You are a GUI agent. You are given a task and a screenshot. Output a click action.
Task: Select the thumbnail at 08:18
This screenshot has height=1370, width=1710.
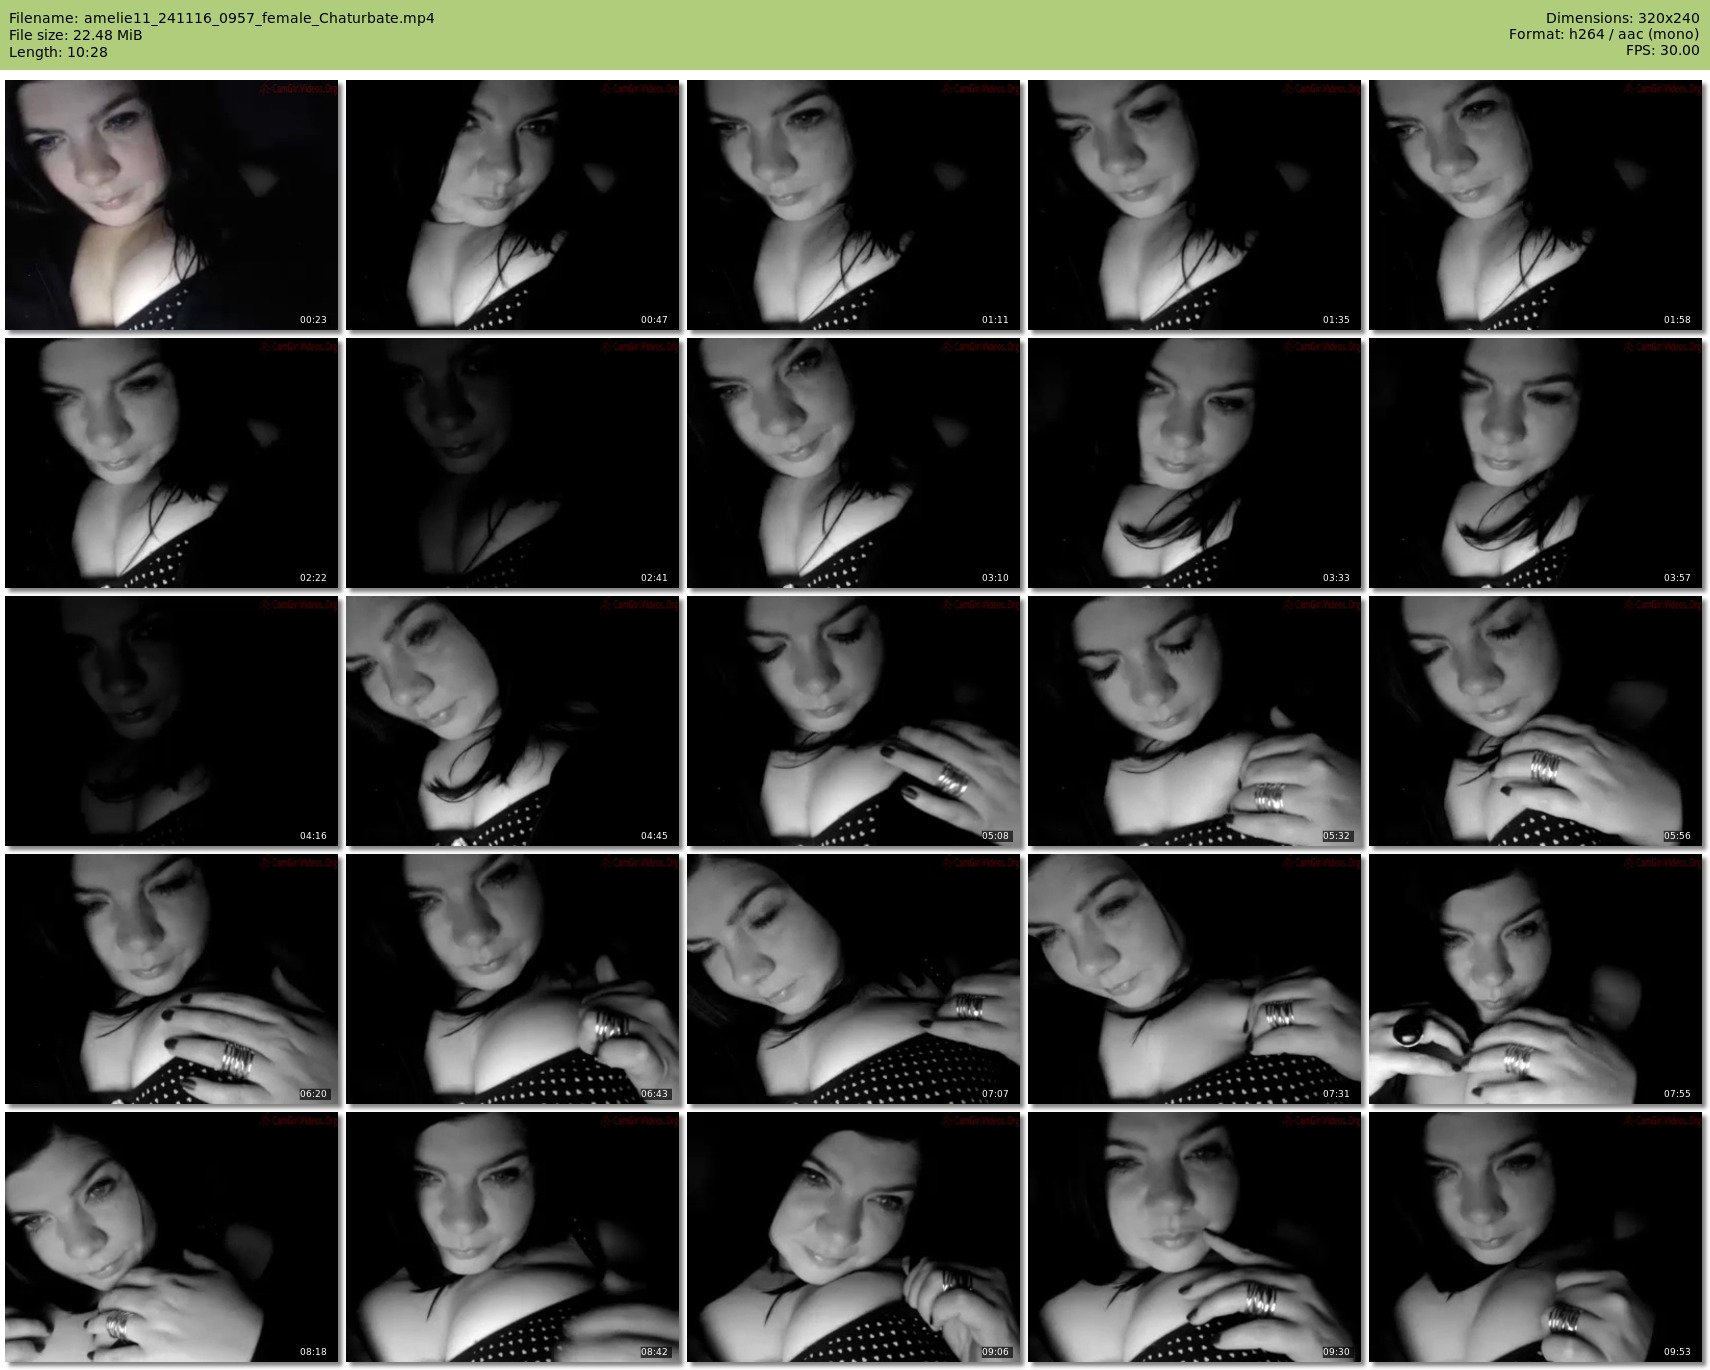(x=171, y=1237)
